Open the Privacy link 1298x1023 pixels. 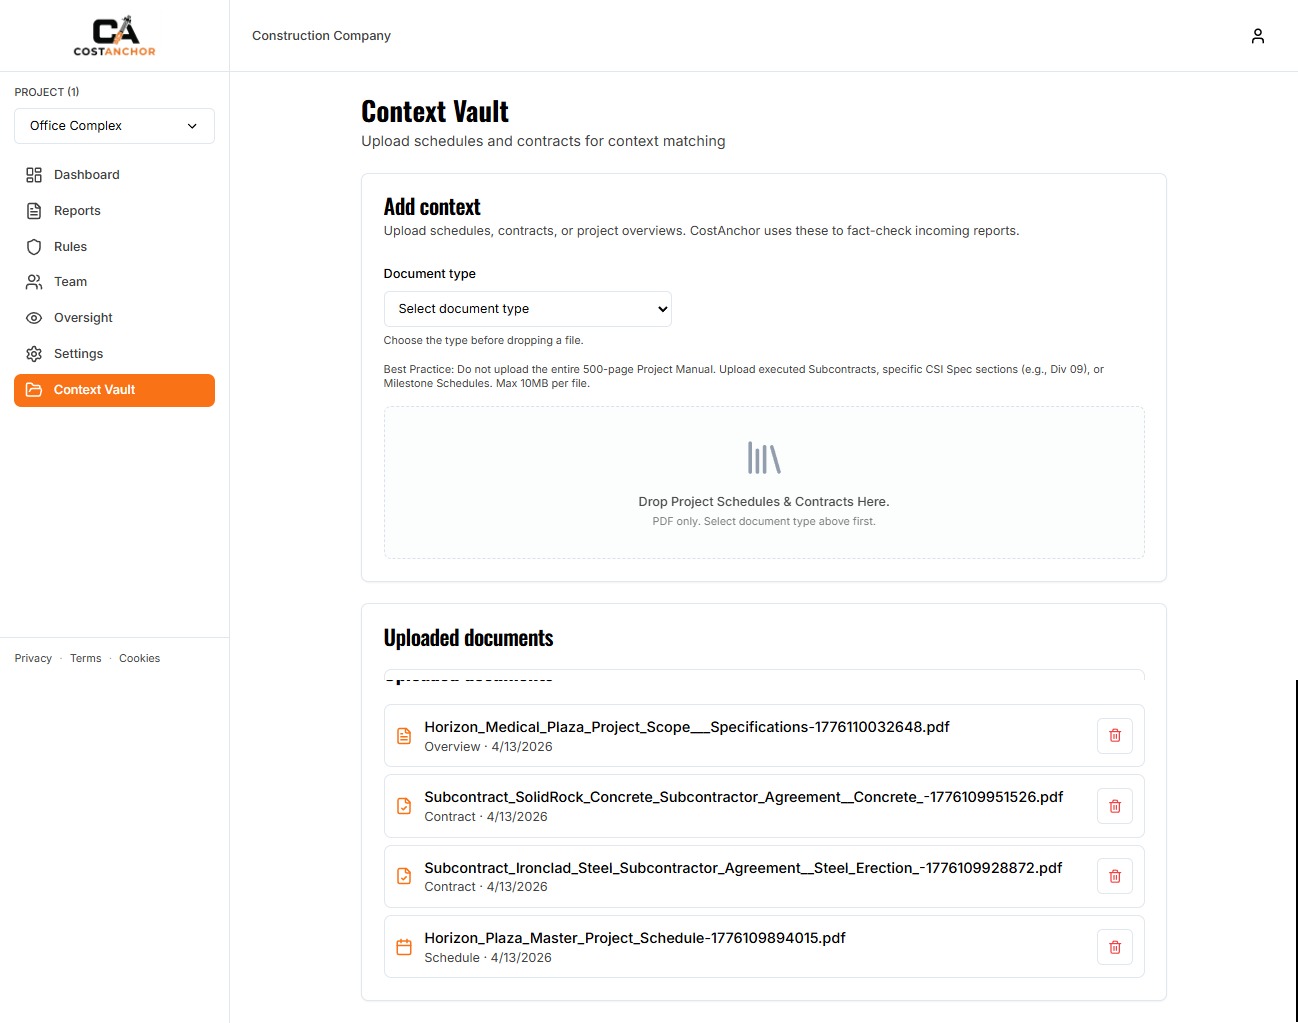tap(33, 658)
